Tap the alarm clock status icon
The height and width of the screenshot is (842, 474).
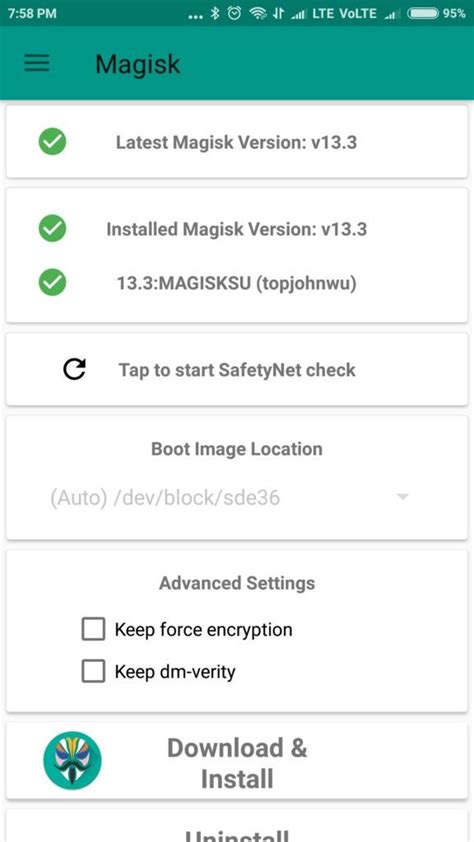tap(235, 13)
